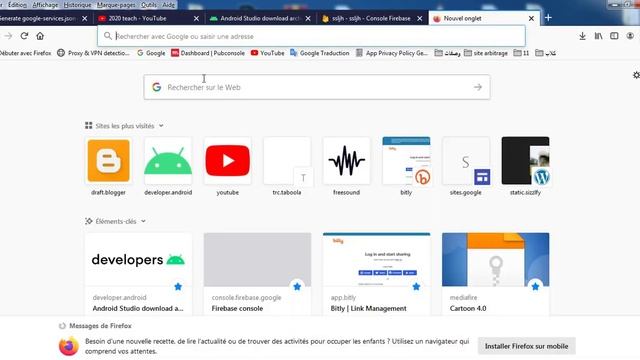This screenshot has width=640, height=360.
Task: Switch to Generate google-services.json tab
Action: click(x=39, y=18)
